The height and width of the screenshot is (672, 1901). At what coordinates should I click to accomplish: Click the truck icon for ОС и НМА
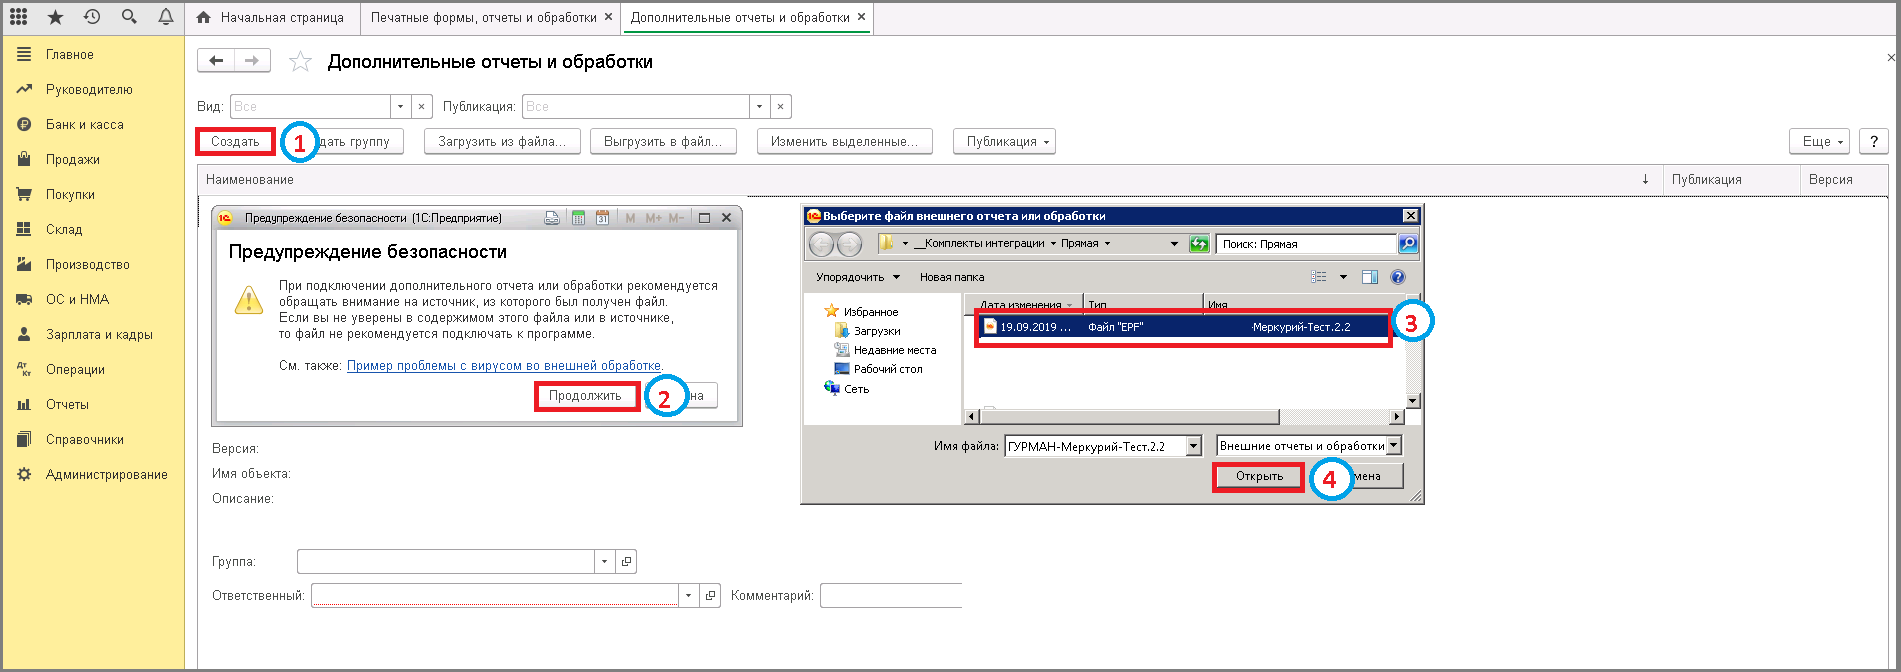click(24, 299)
